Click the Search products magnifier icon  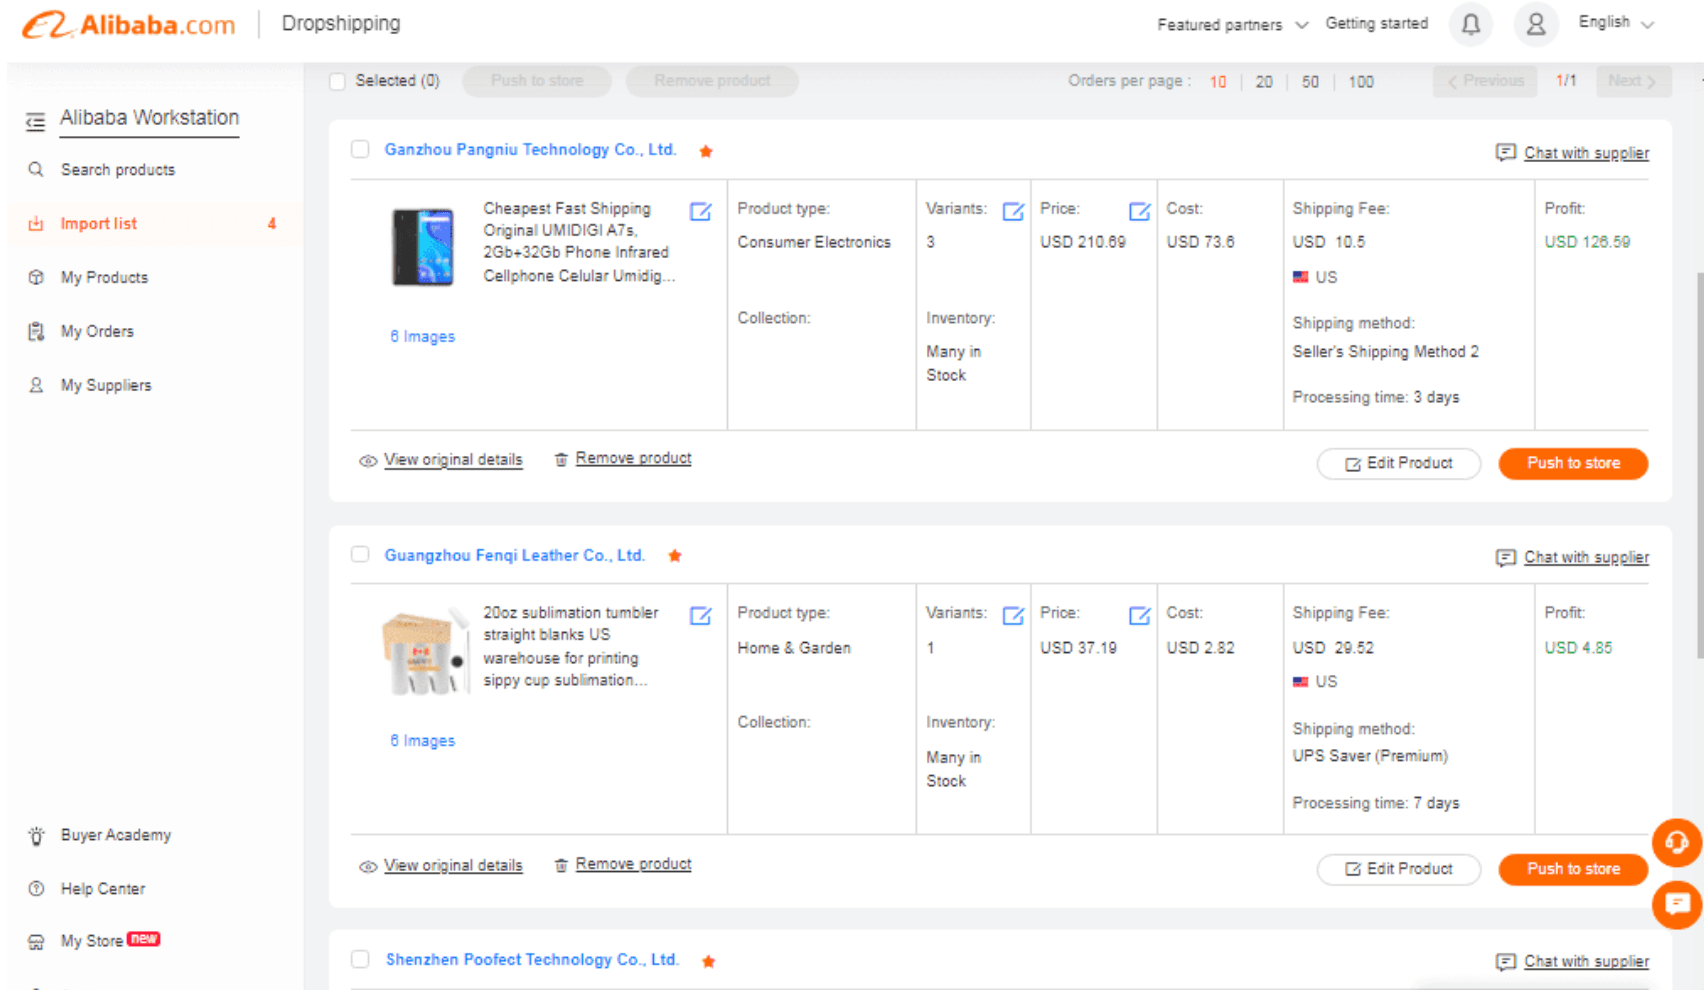(36, 169)
